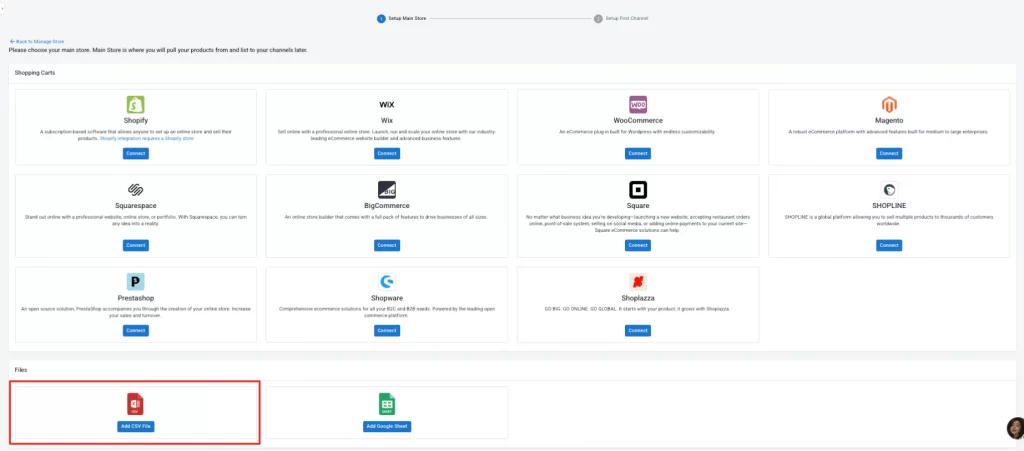Click the Magento card title
The width and height of the screenshot is (1024, 451).
[889, 121]
